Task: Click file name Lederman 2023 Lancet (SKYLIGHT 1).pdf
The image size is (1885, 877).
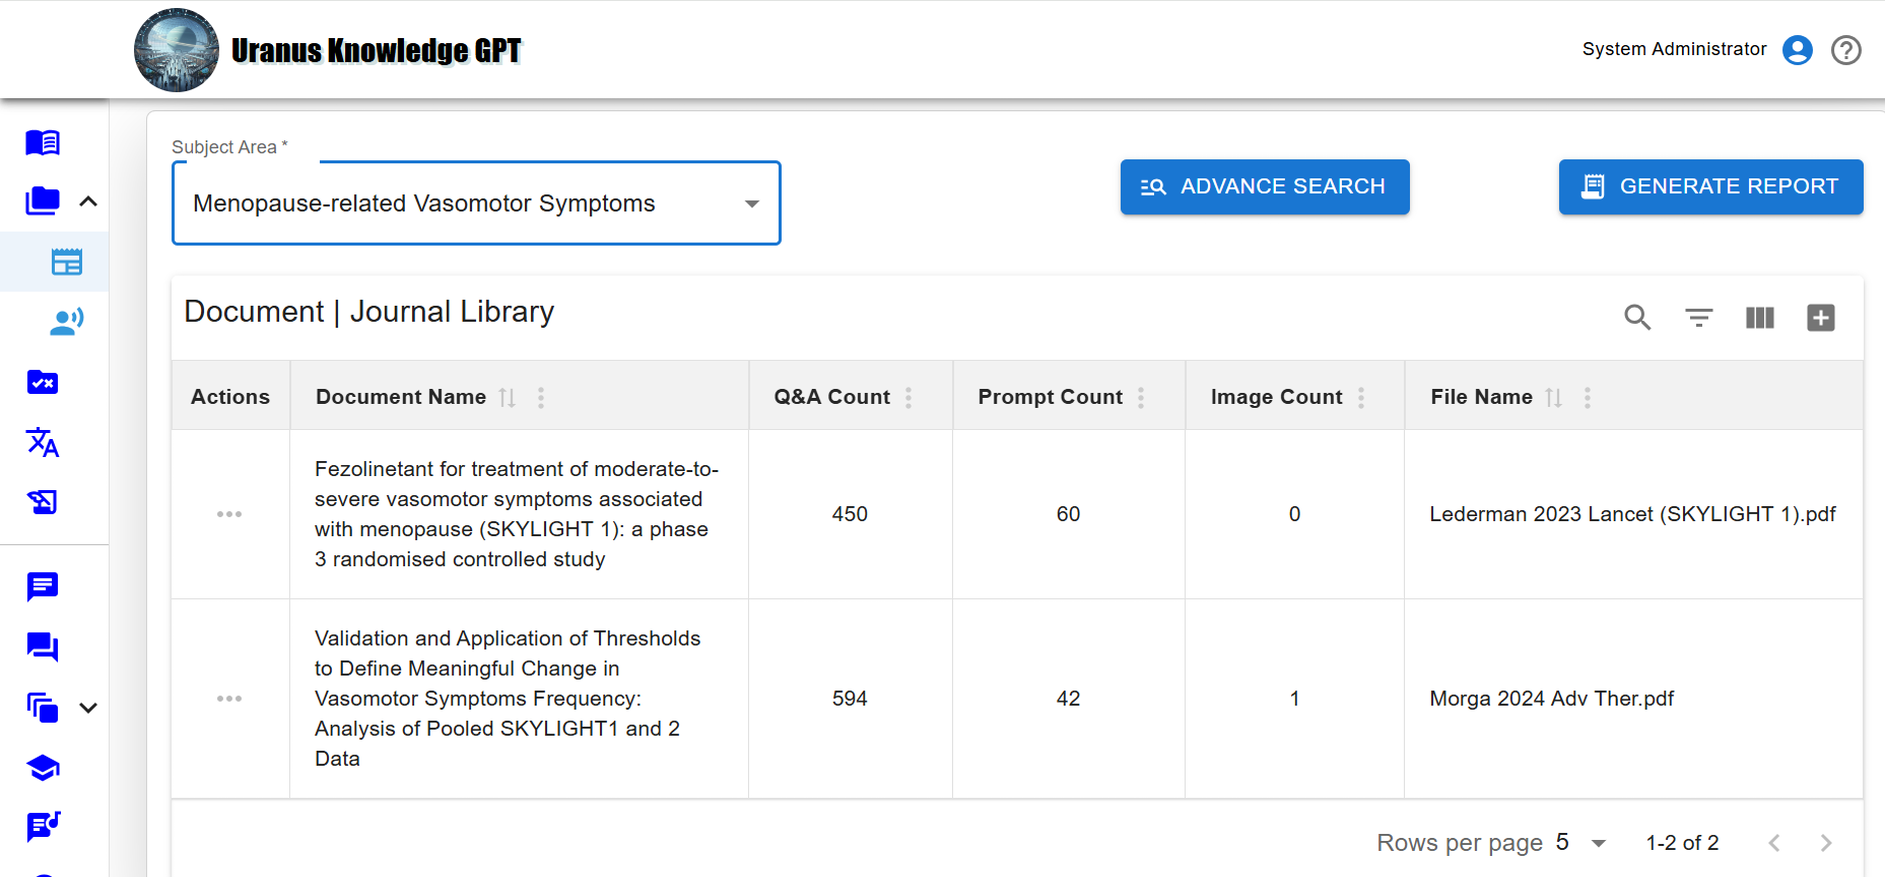Action: click(1632, 514)
